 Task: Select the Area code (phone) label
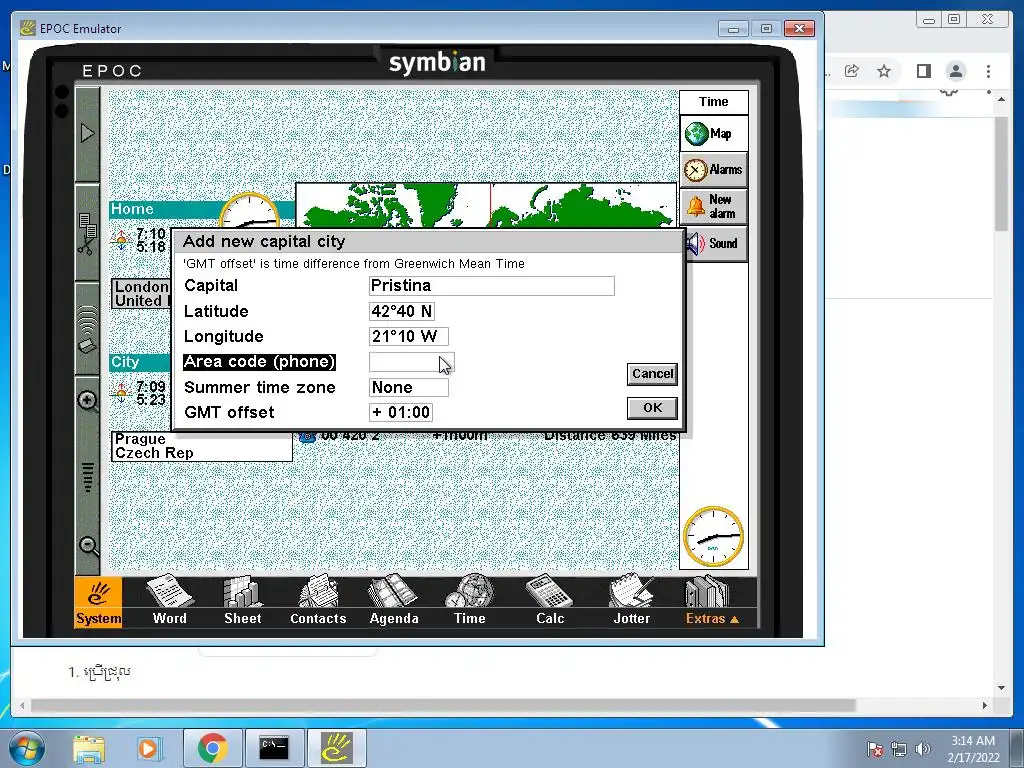click(x=259, y=362)
